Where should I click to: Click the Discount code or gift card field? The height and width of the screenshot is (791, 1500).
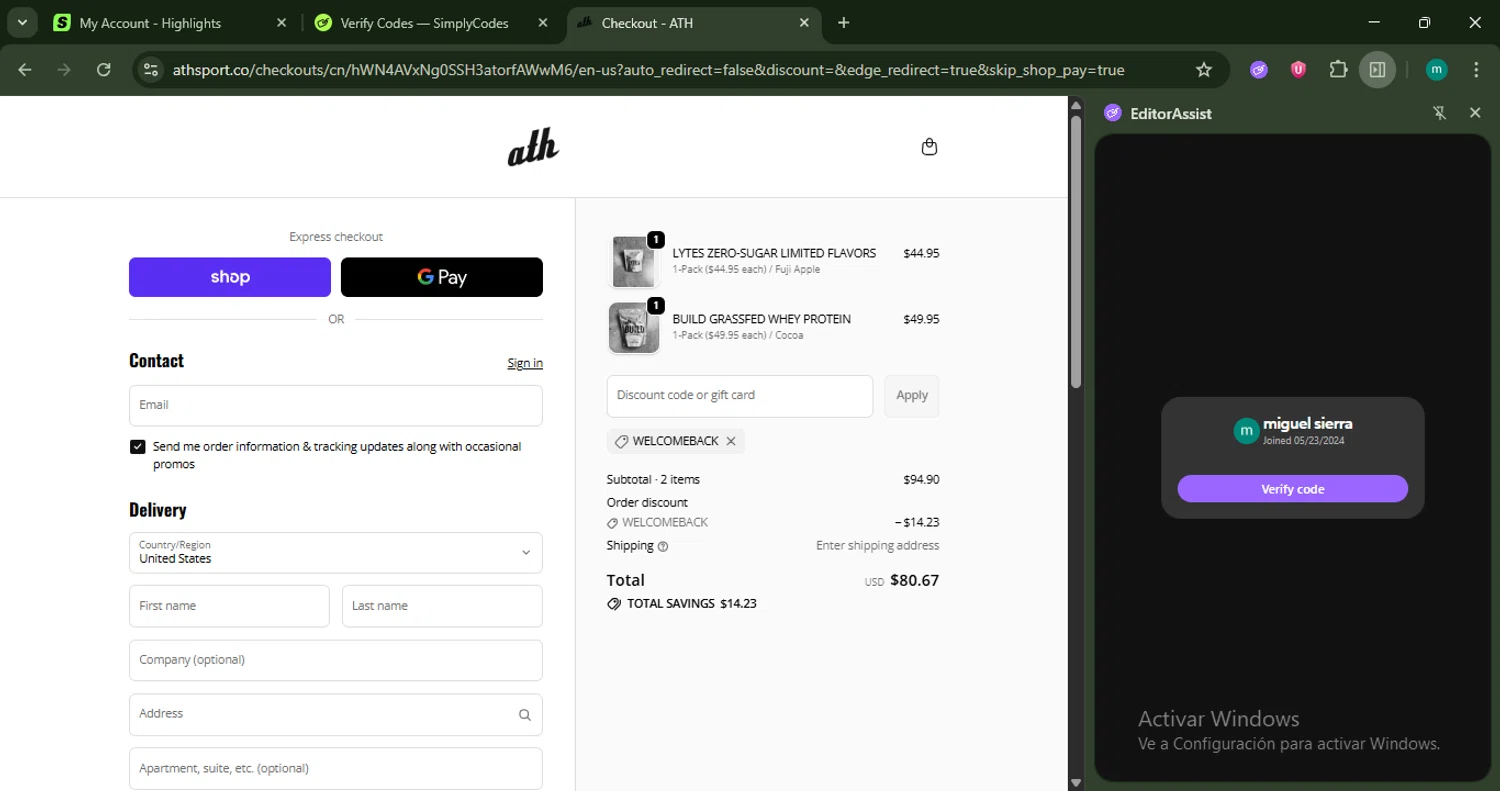click(740, 396)
